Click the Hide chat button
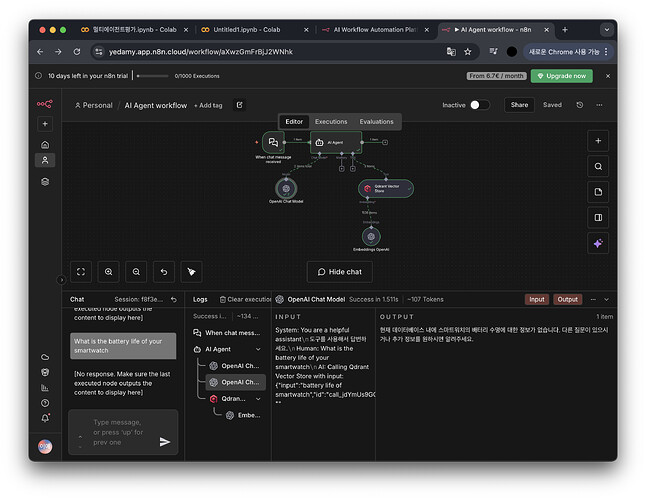 [x=340, y=271]
